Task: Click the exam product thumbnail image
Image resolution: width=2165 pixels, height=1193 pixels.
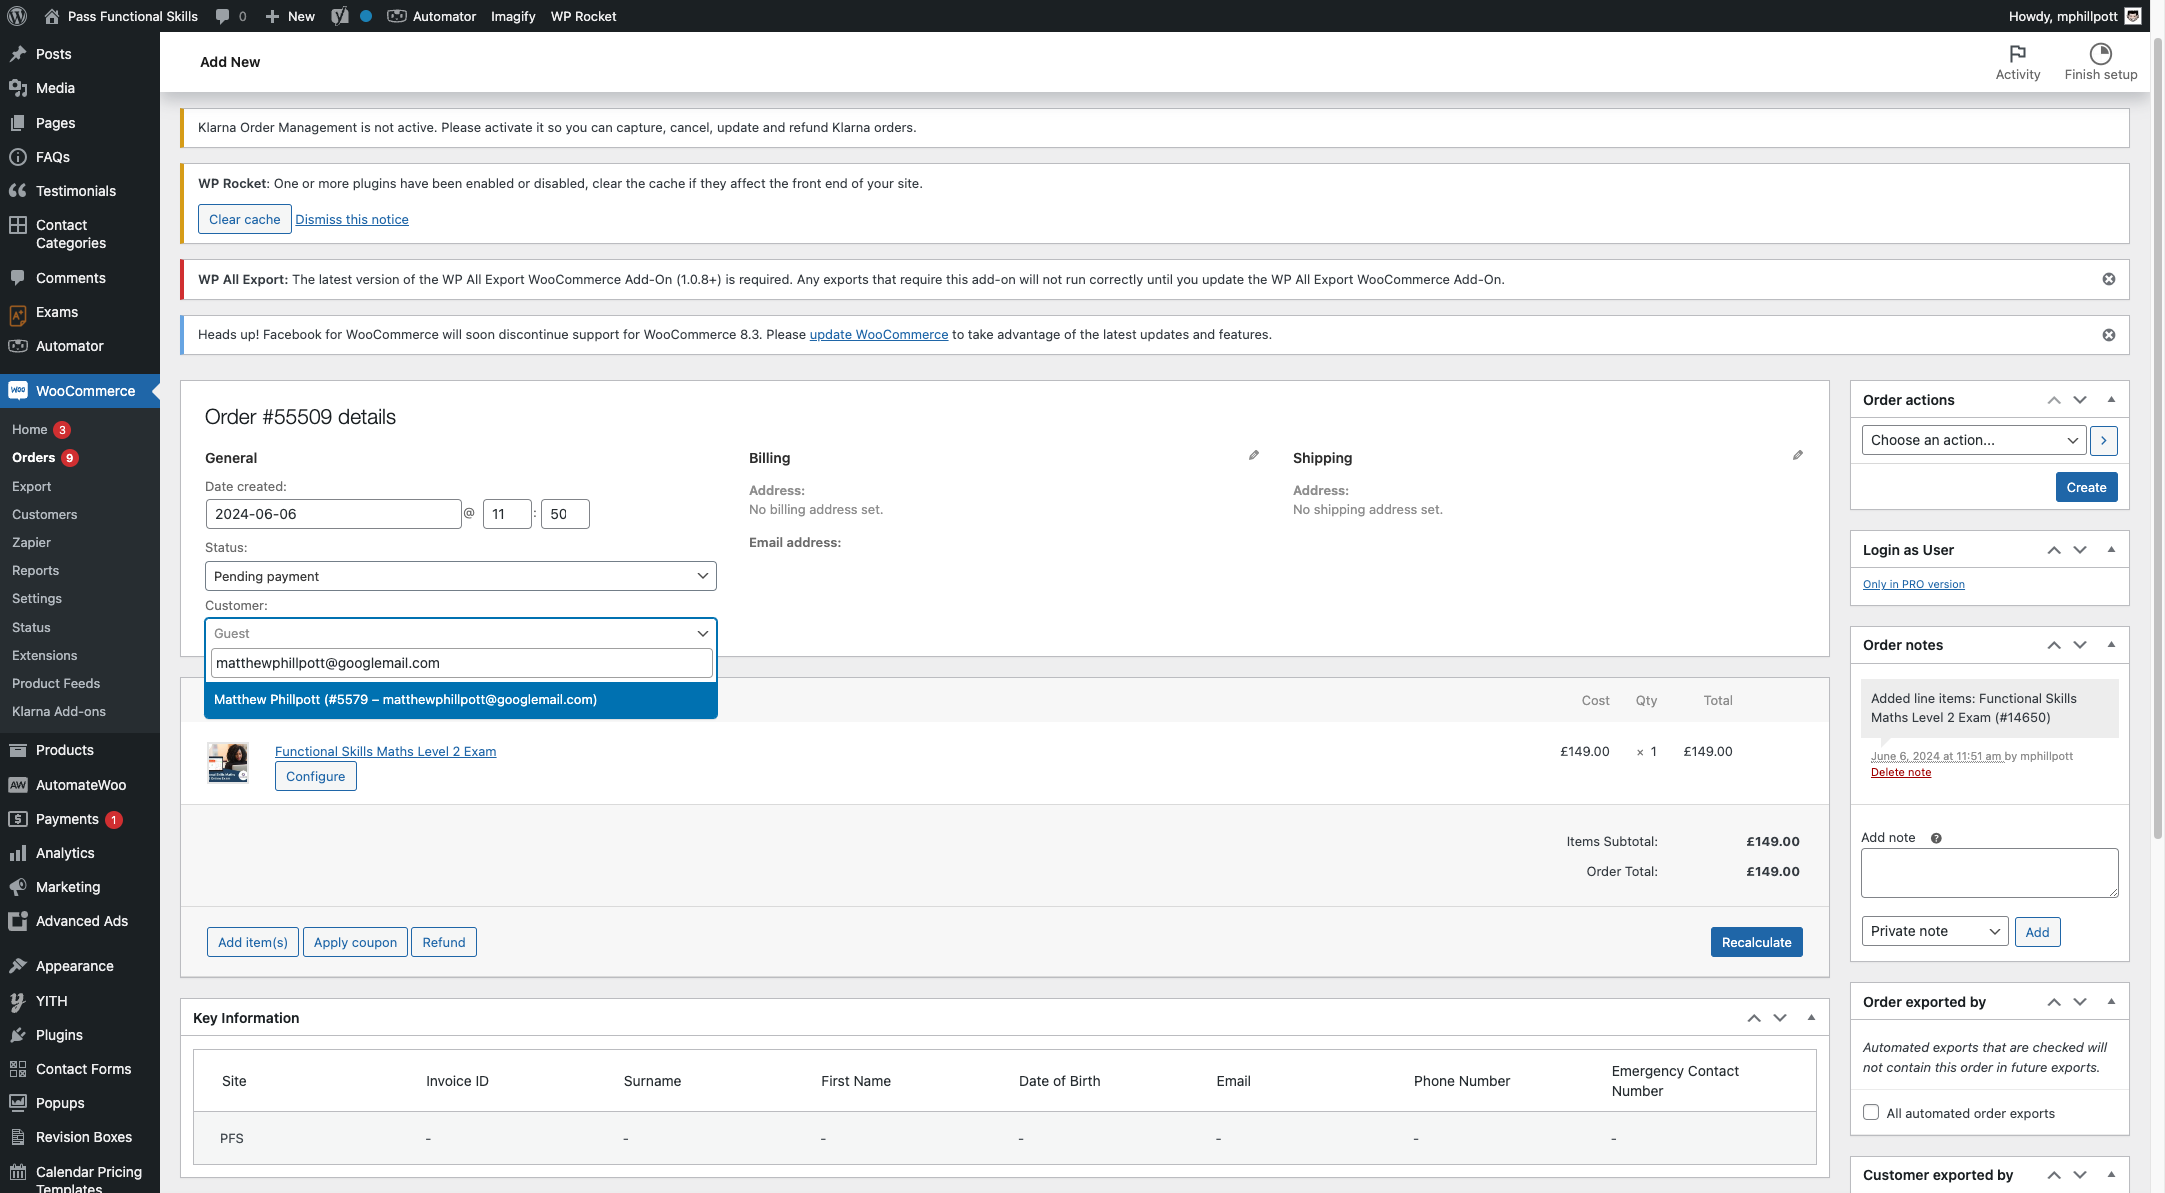Action: tap(228, 762)
